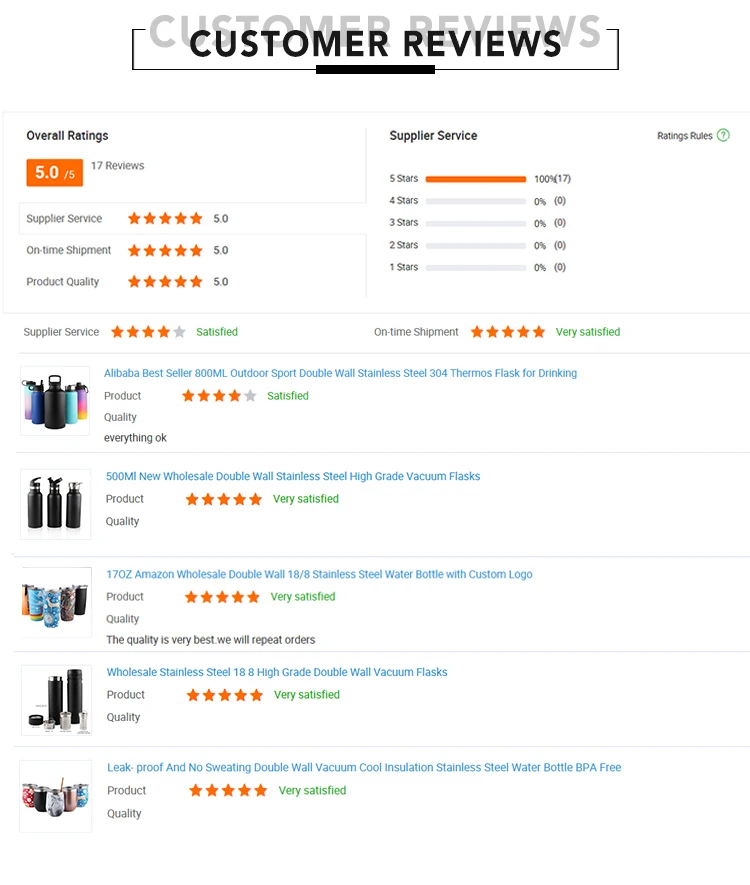Click the colorful 800ML flask product thumbnail
750x885 pixels.
[55, 400]
